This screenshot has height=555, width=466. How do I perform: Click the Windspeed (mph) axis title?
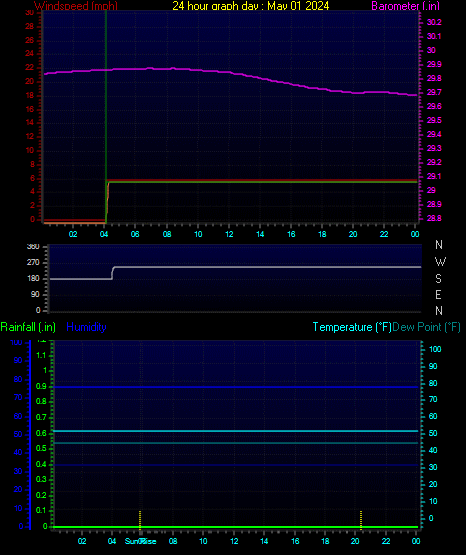tap(76, 6)
